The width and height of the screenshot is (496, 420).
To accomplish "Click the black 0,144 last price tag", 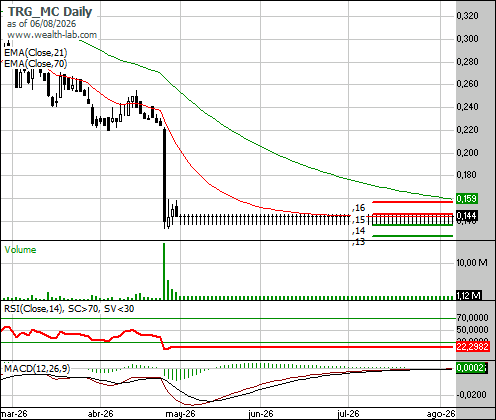I will point(467,216).
